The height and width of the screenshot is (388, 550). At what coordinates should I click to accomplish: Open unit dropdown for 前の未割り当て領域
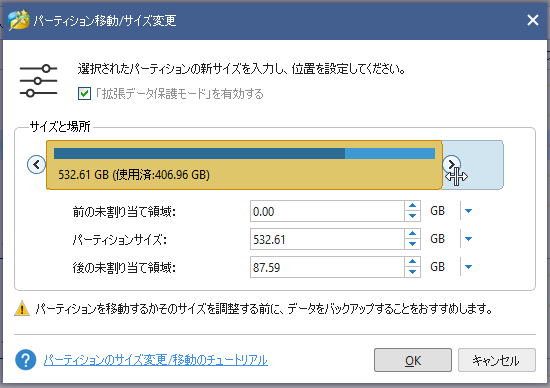tap(468, 211)
